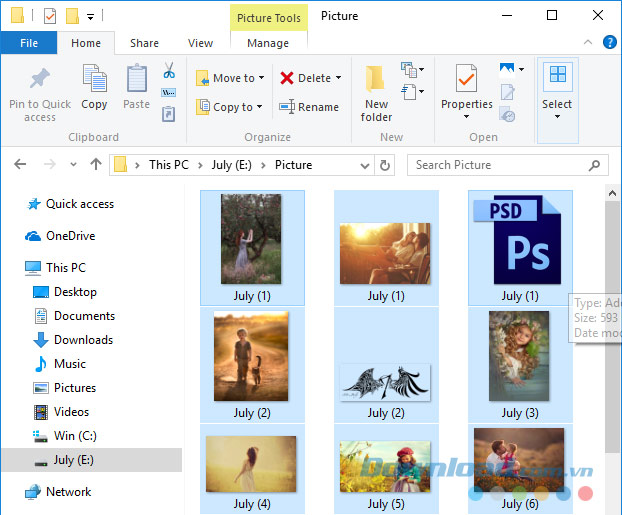This screenshot has height=515, width=622.
Task: Click the quick access toolbar Properties icon
Action: click(x=50, y=16)
